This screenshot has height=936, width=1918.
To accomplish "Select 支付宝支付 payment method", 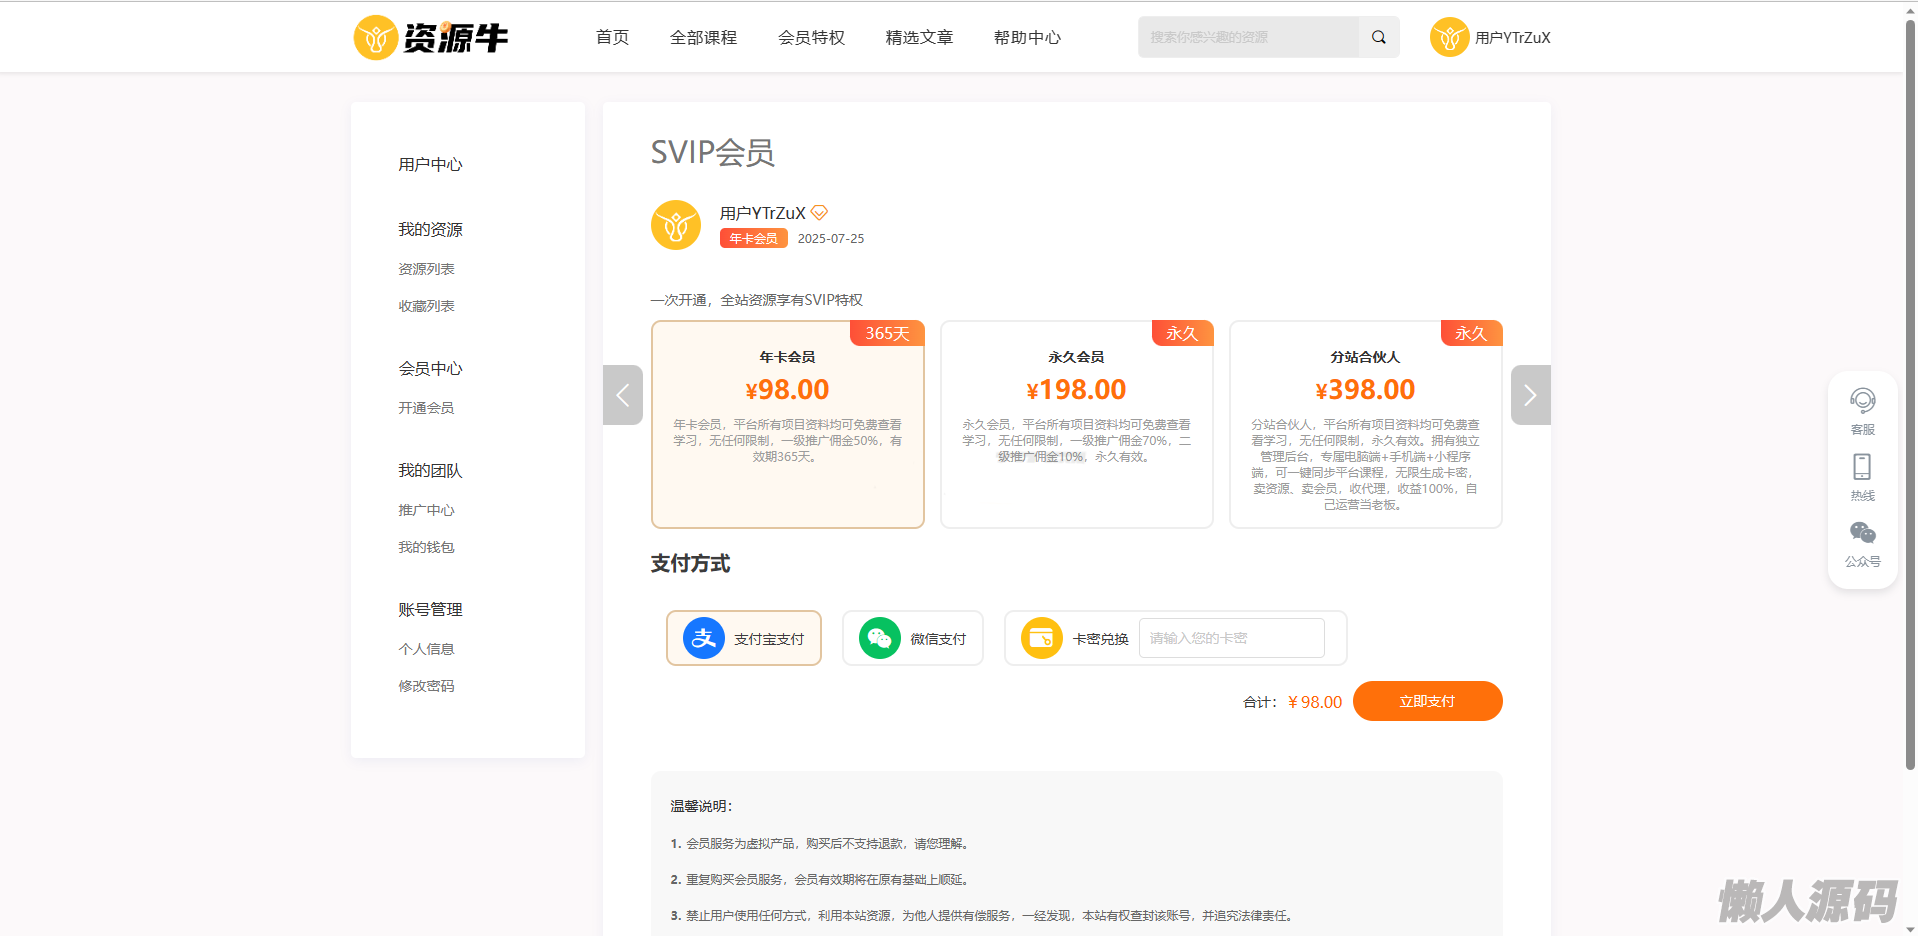I will (744, 638).
